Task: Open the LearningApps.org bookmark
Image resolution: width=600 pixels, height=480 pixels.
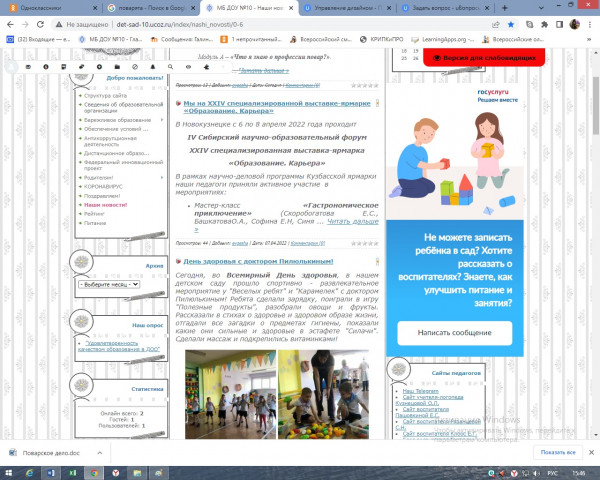Action: pos(443,39)
